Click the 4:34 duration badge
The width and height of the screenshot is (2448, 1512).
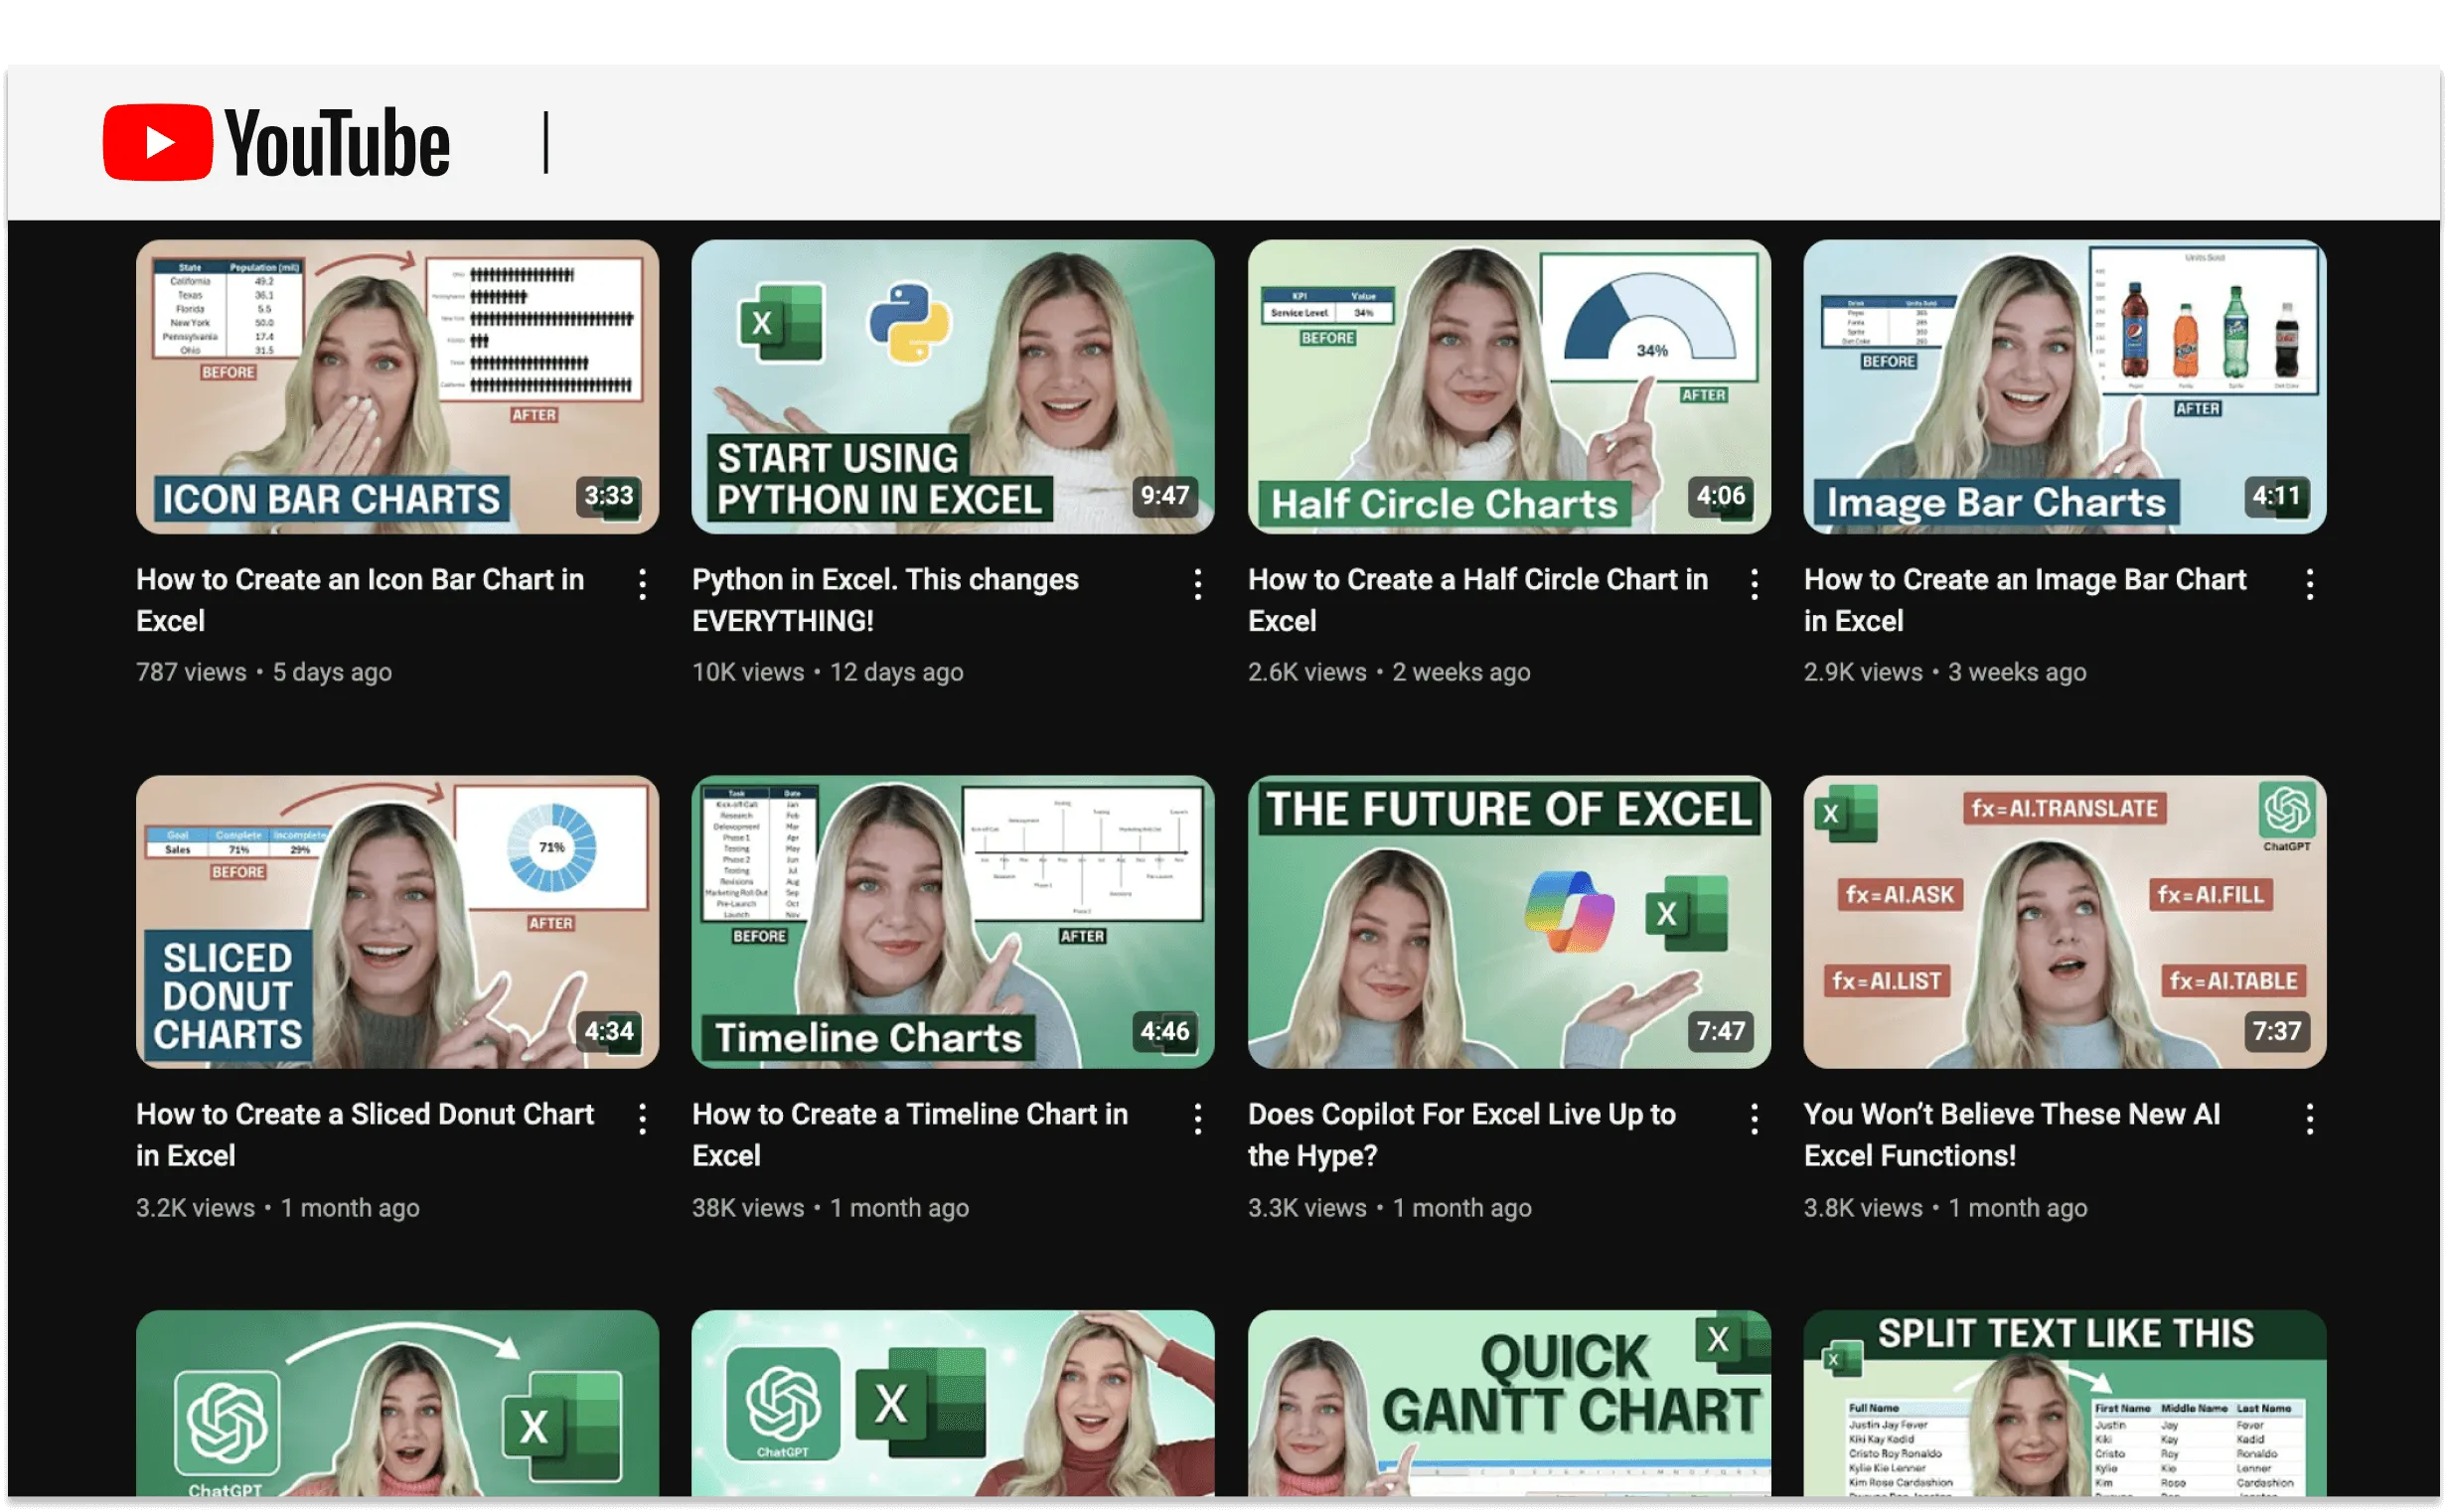[x=609, y=1031]
